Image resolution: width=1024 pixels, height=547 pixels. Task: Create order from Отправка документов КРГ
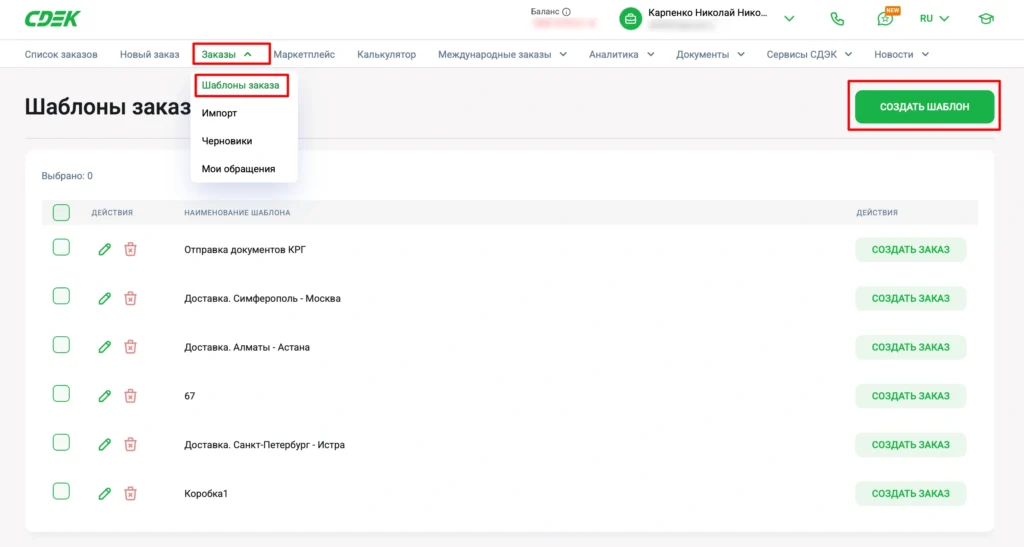[x=910, y=249]
